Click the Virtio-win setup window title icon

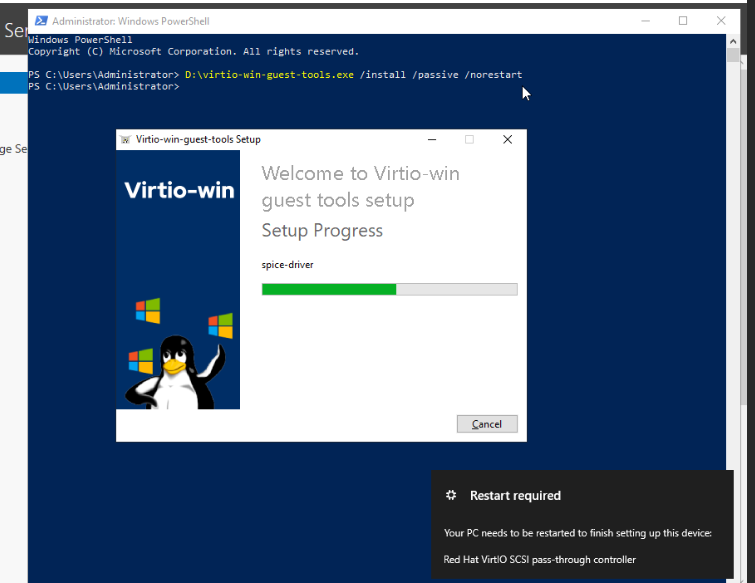pyautogui.click(x=126, y=140)
